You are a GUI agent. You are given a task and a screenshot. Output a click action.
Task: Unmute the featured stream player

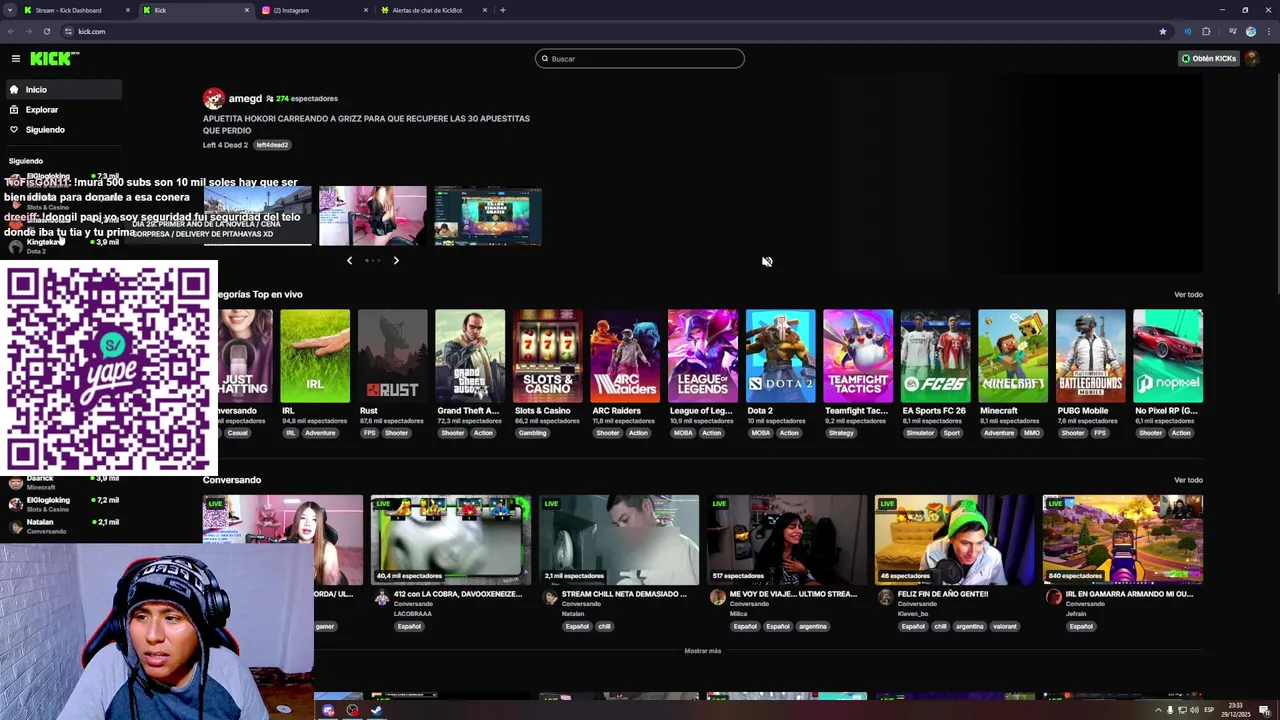tap(767, 262)
